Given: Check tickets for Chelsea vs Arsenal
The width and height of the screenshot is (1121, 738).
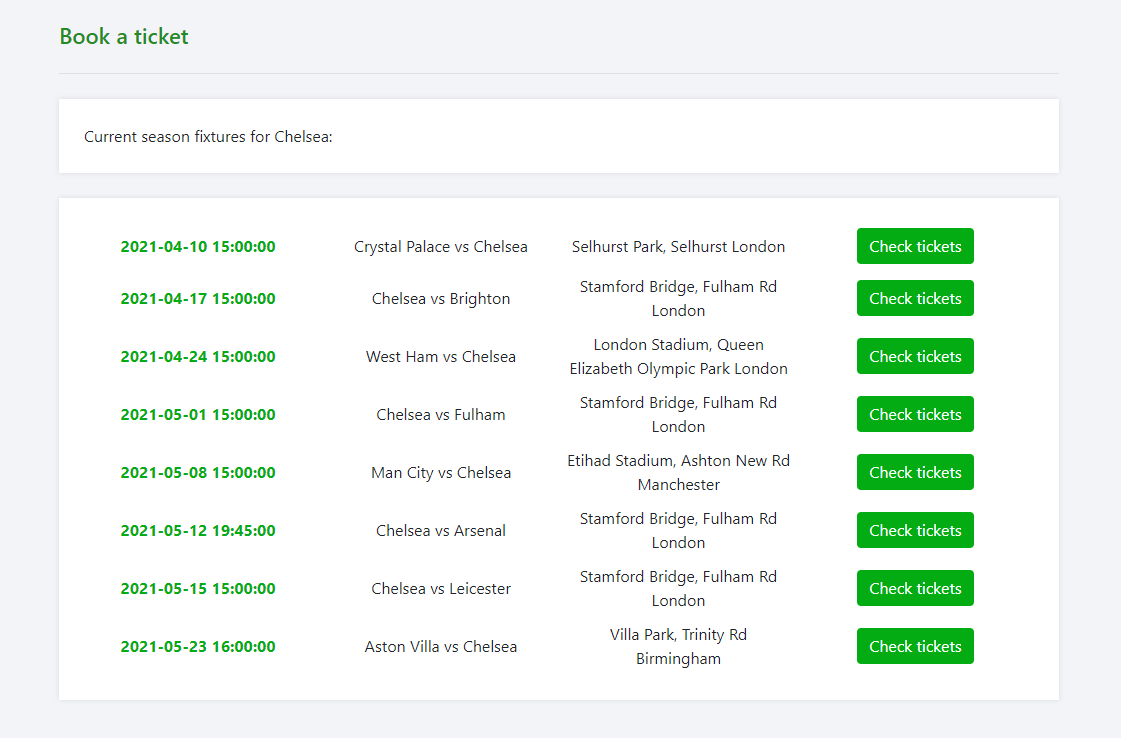Looking at the screenshot, I should tap(914, 530).
